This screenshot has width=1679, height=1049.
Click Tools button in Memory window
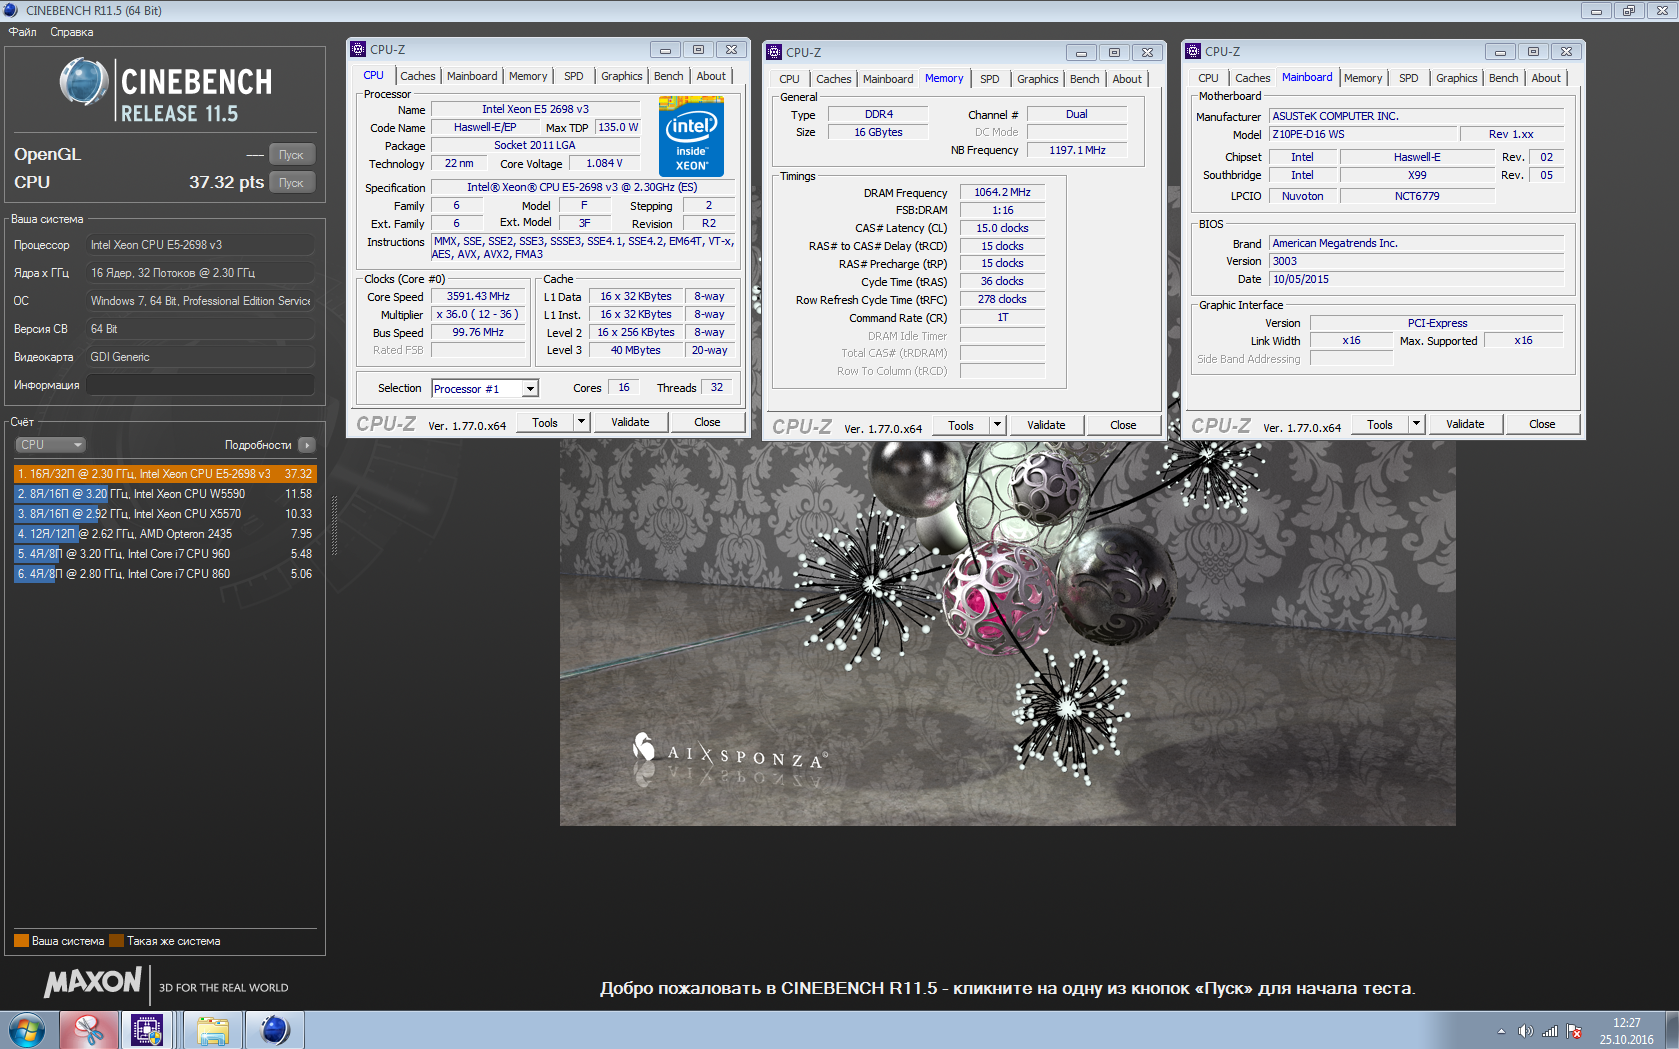[961, 425]
